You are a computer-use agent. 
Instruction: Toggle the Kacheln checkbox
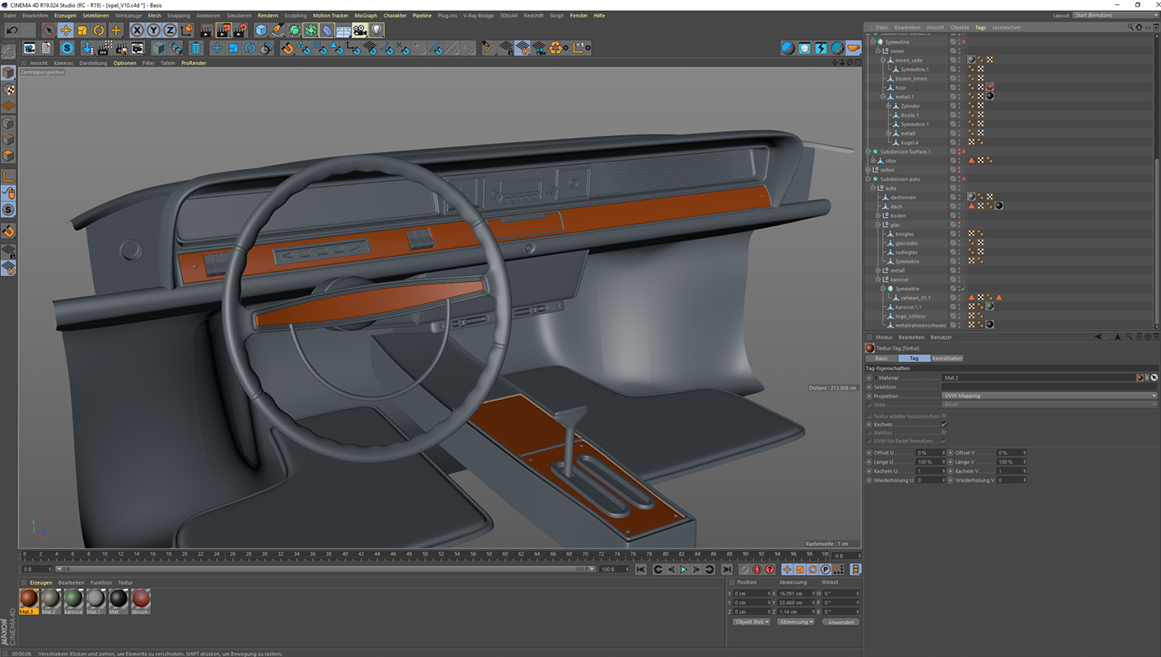click(x=944, y=425)
